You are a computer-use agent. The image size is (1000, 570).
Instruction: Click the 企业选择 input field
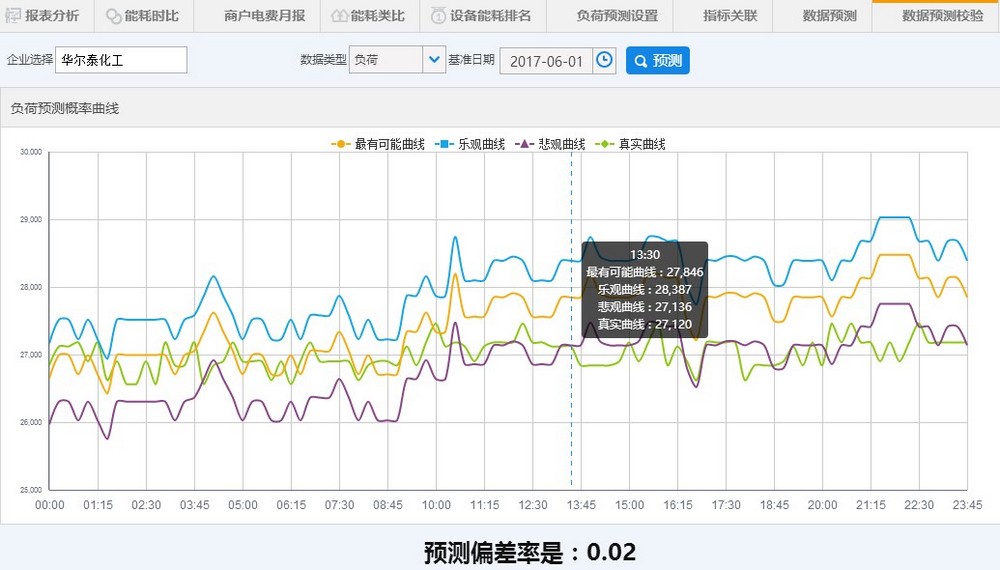[x=121, y=60]
